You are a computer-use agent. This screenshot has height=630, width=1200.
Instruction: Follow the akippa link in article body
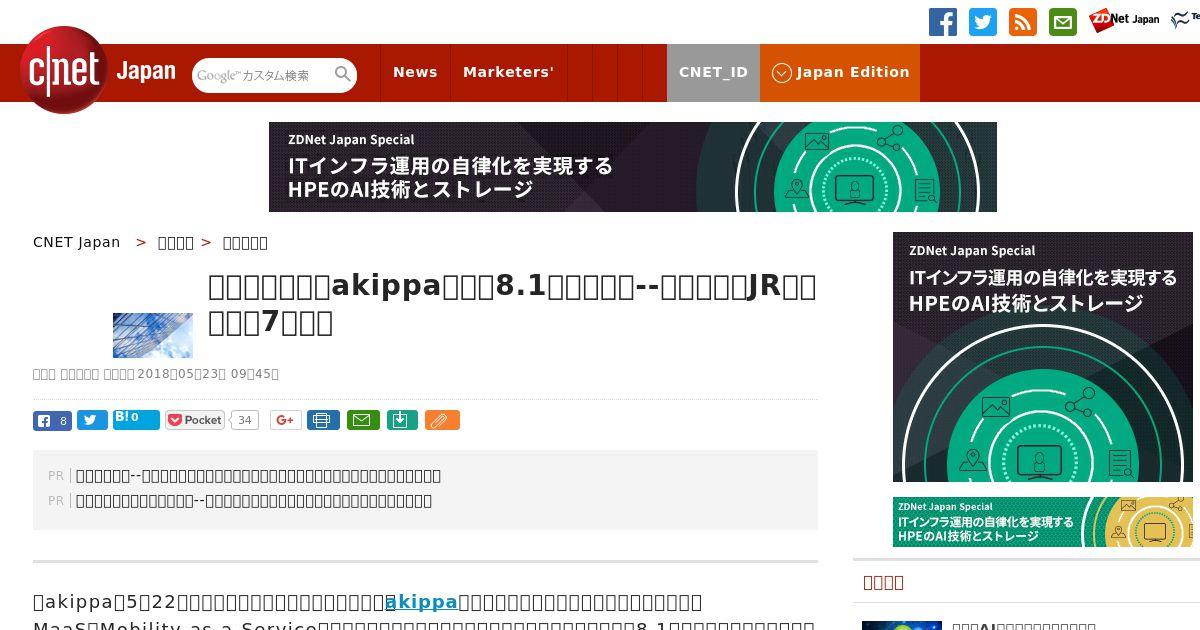[421, 602]
